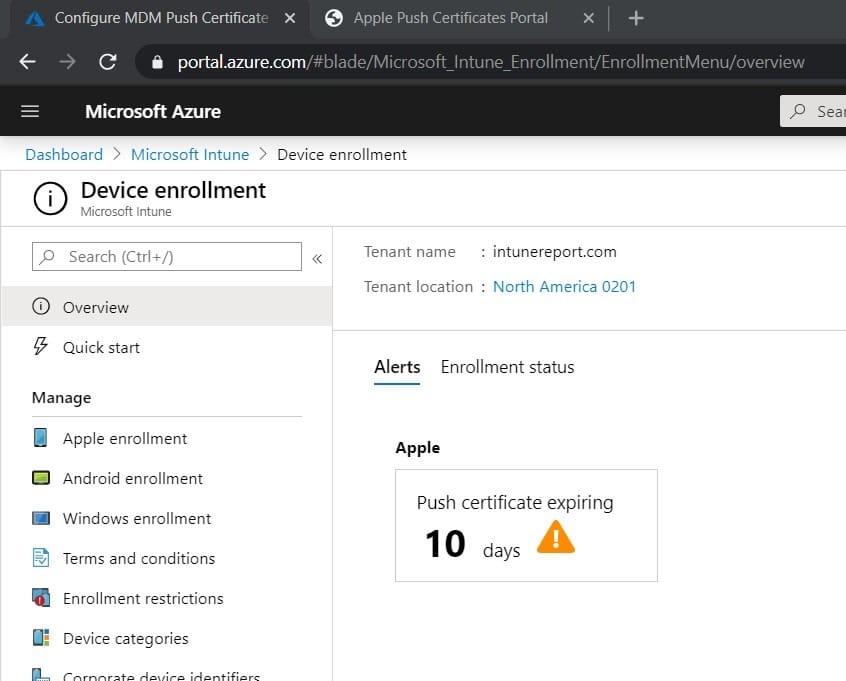Click tenant name intunereport.com
Image resolution: width=846 pixels, height=681 pixels.
(x=554, y=251)
